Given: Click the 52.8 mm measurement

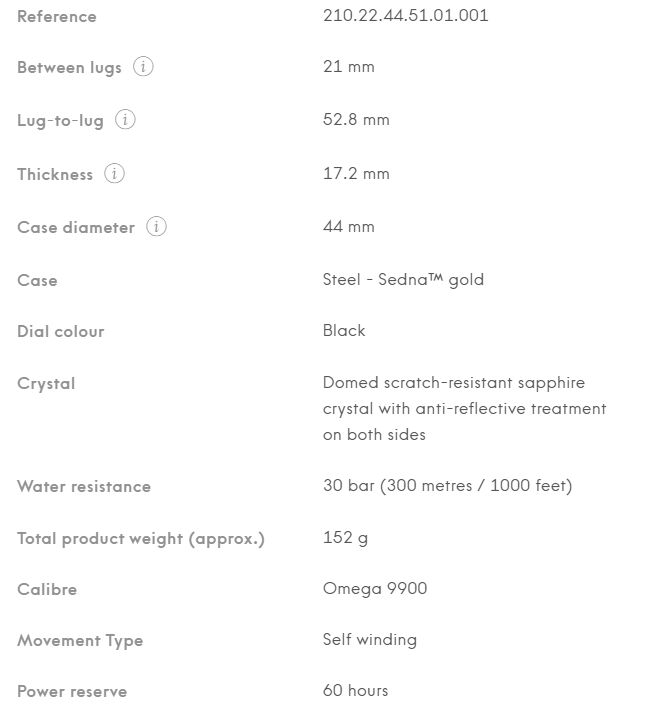Looking at the screenshot, I should pos(356,120).
